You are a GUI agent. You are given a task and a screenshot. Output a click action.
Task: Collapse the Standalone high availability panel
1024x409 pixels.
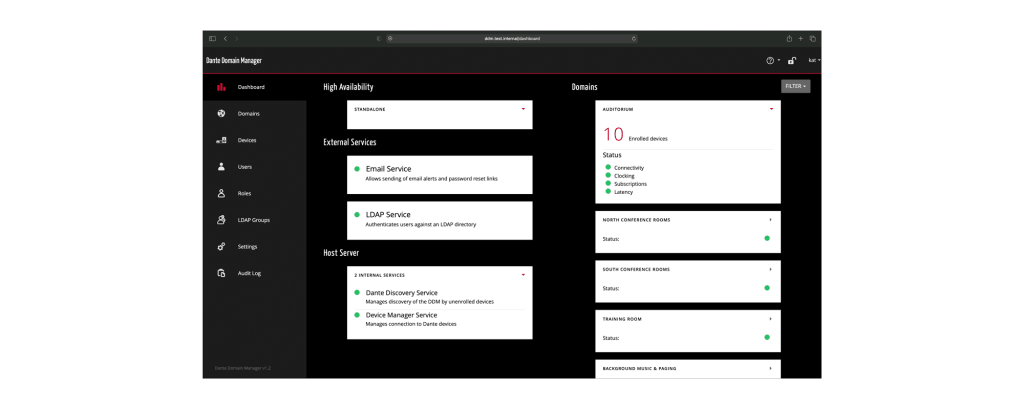(x=523, y=108)
